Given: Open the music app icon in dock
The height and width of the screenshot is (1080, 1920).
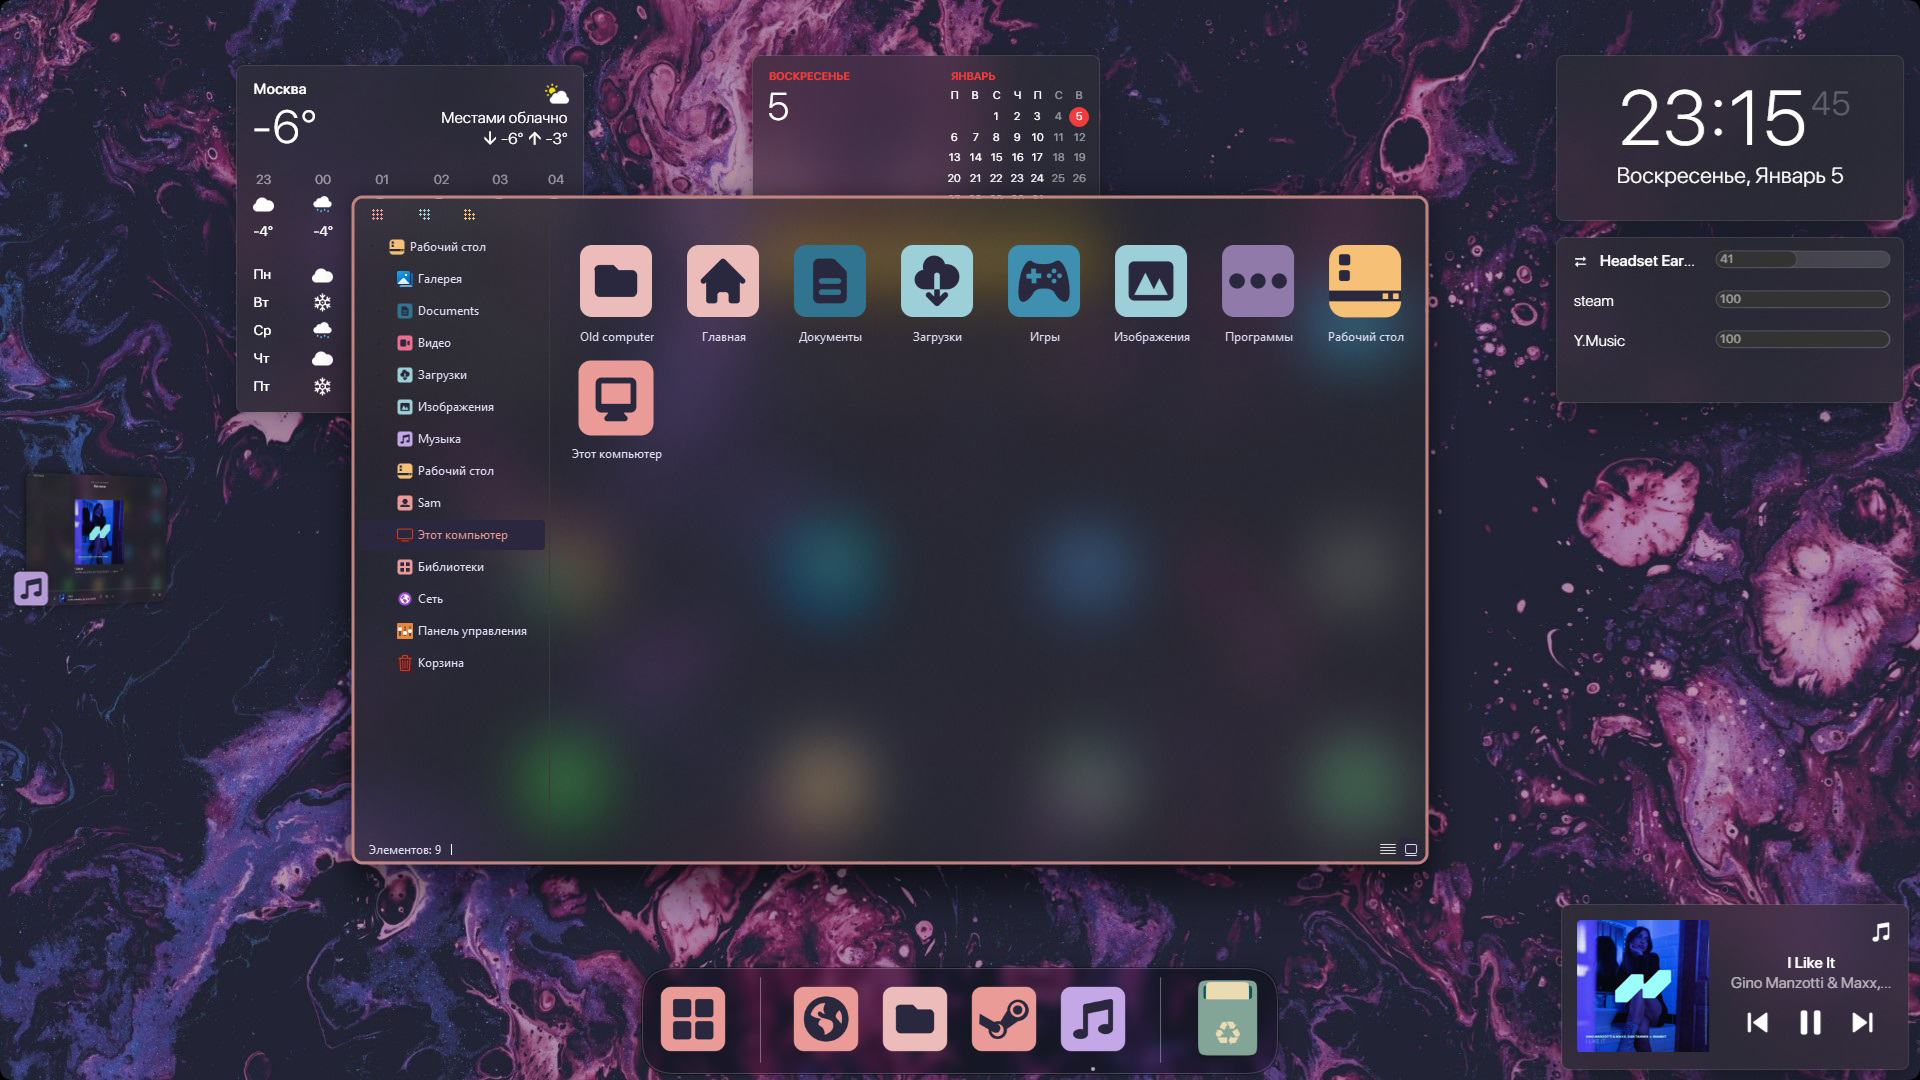Looking at the screenshot, I should coord(1093,1019).
